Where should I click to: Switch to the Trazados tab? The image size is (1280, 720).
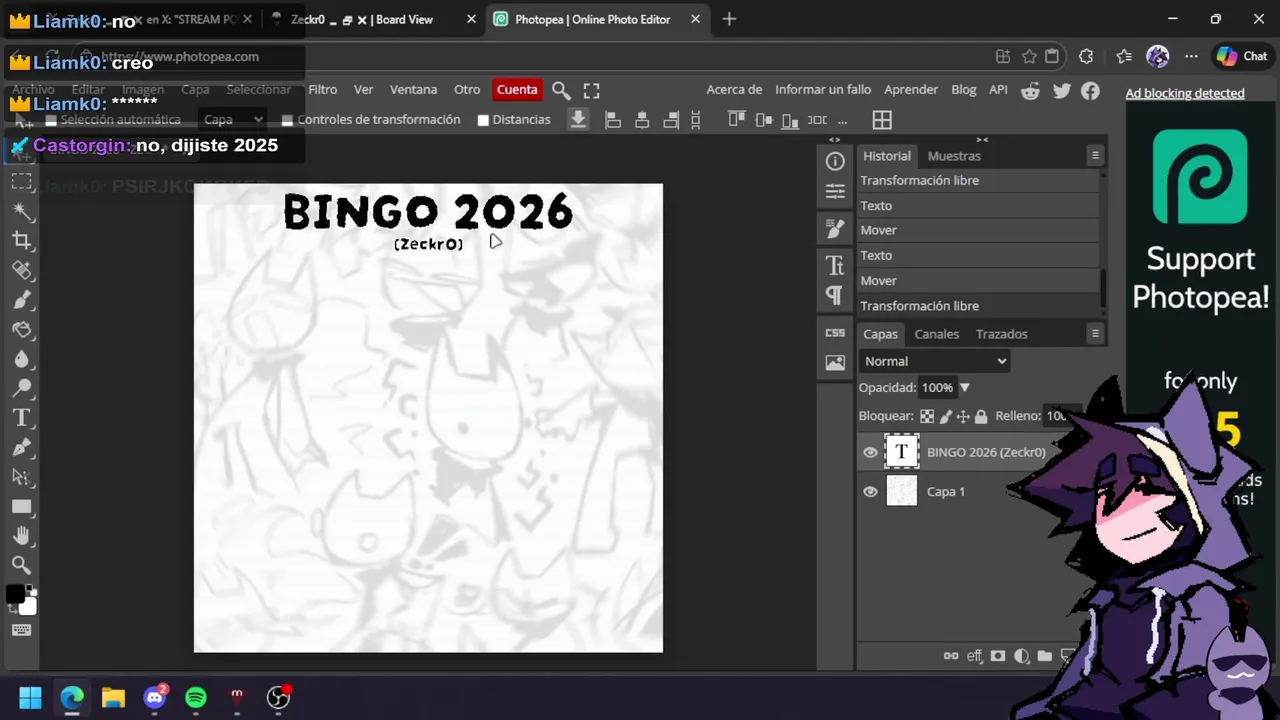pyautogui.click(x=1001, y=334)
